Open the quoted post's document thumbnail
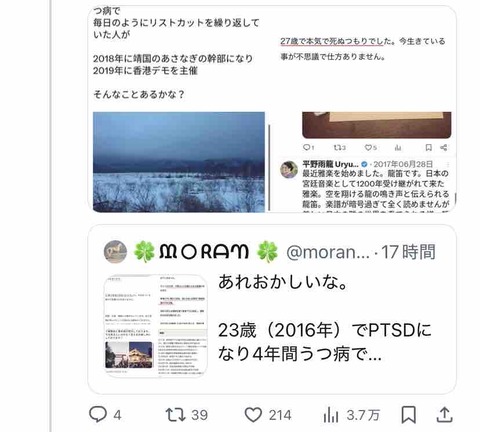The height and width of the screenshot is (432, 480). [155, 326]
